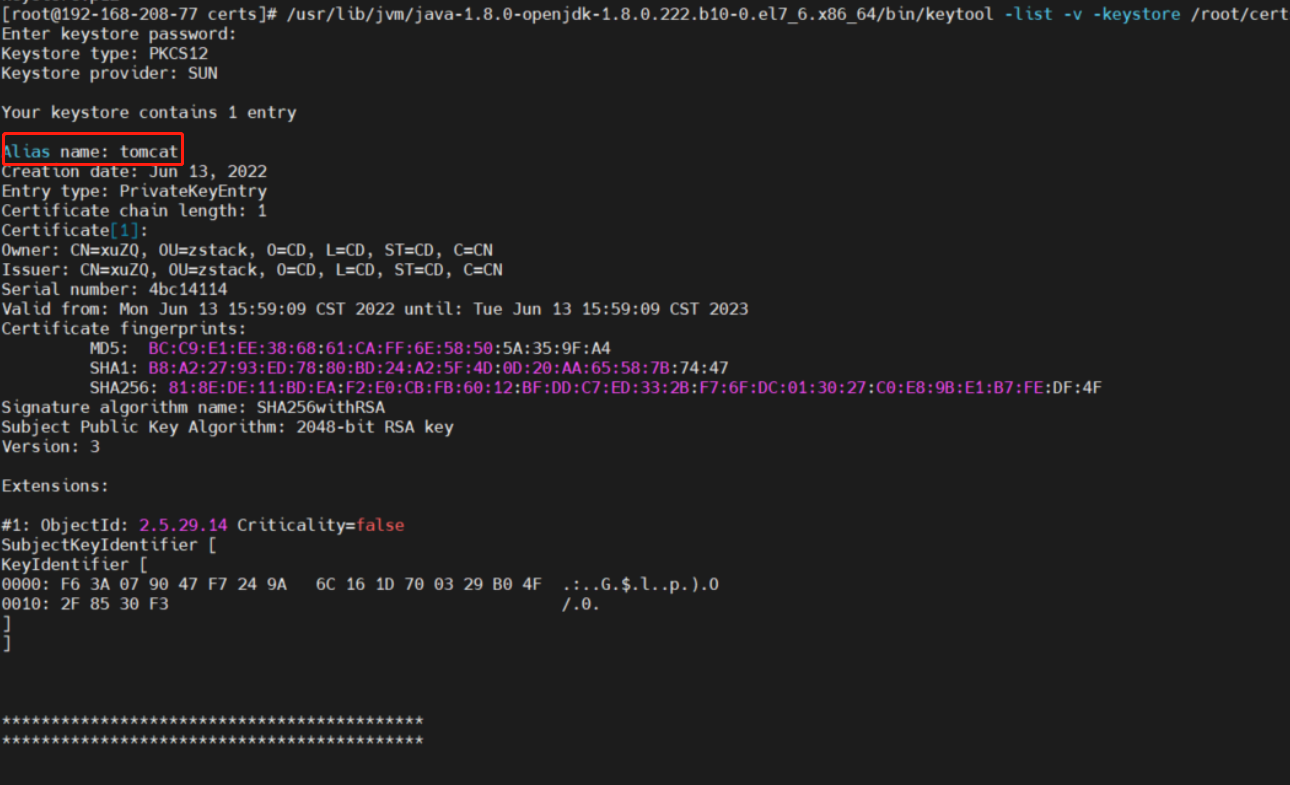Click the Owner CN=xuZQ line
The height and width of the screenshot is (785, 1290).
(247, 250)
